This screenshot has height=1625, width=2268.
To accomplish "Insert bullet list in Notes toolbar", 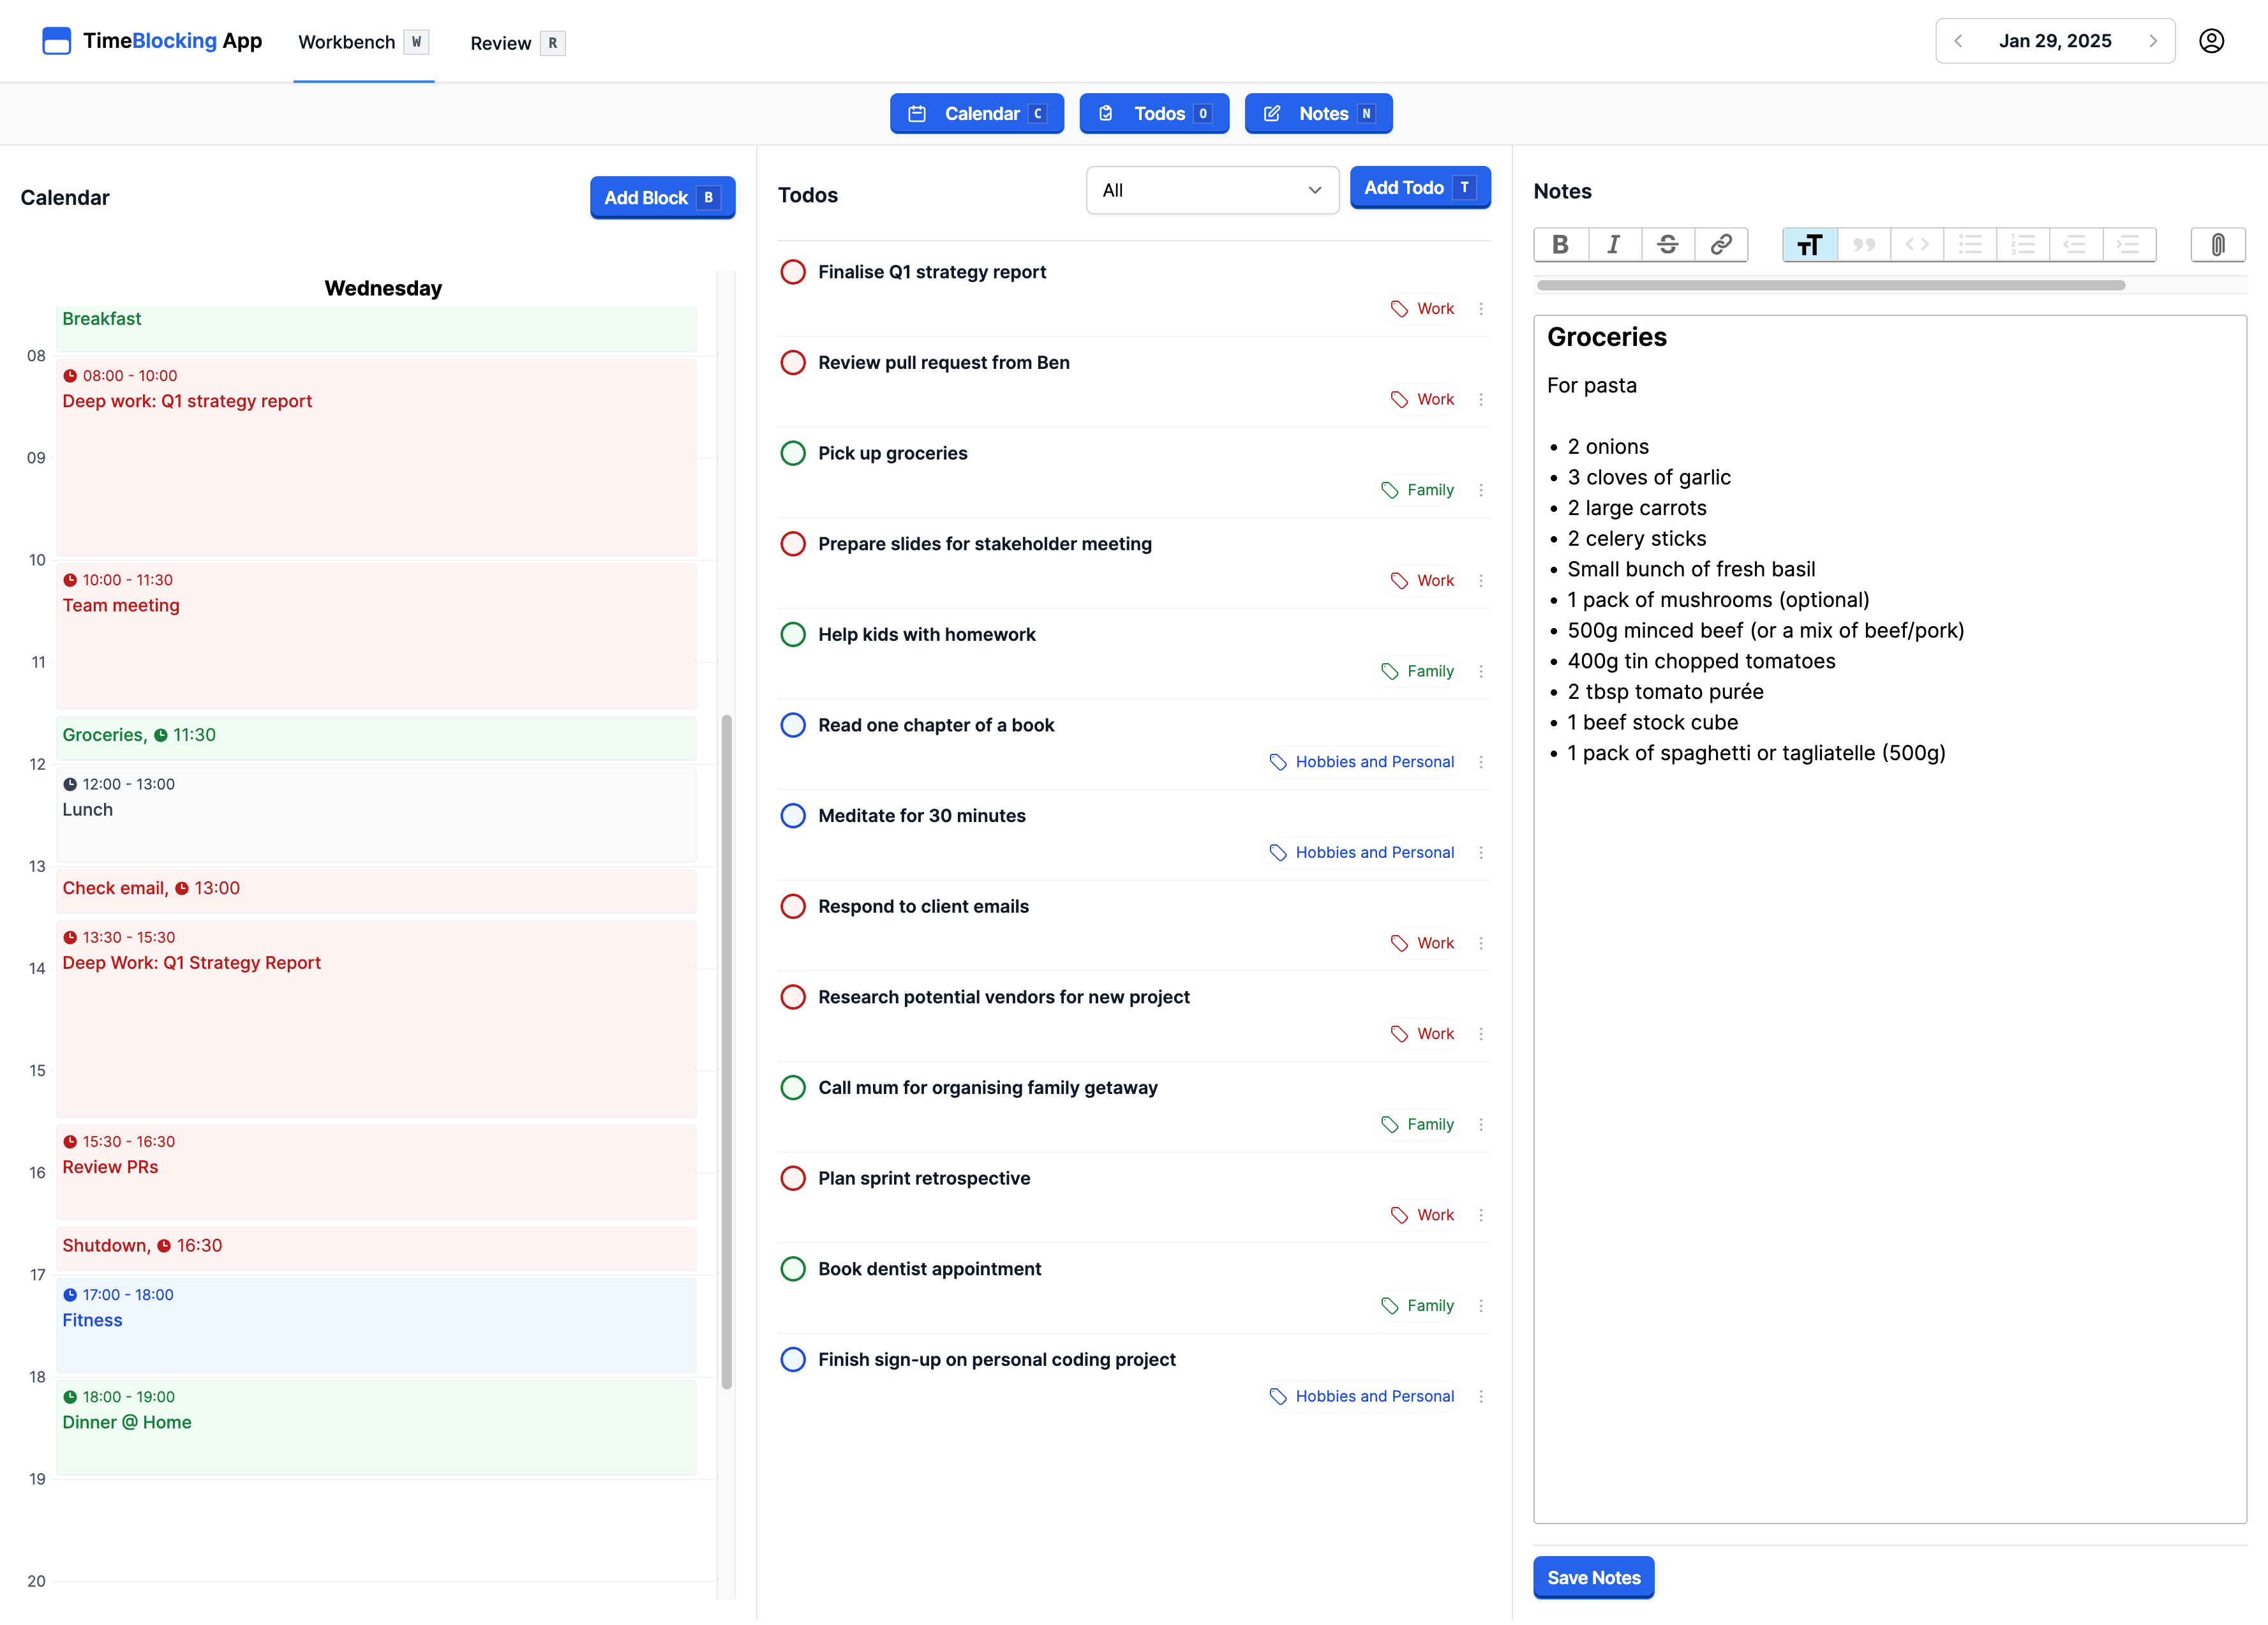I will (1969, 244).
